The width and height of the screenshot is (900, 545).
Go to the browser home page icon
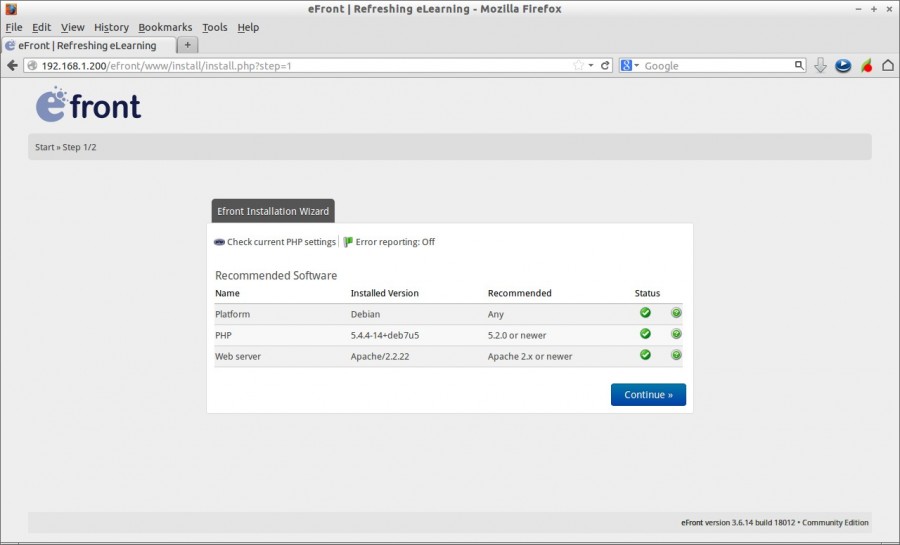tap(887, 65)
